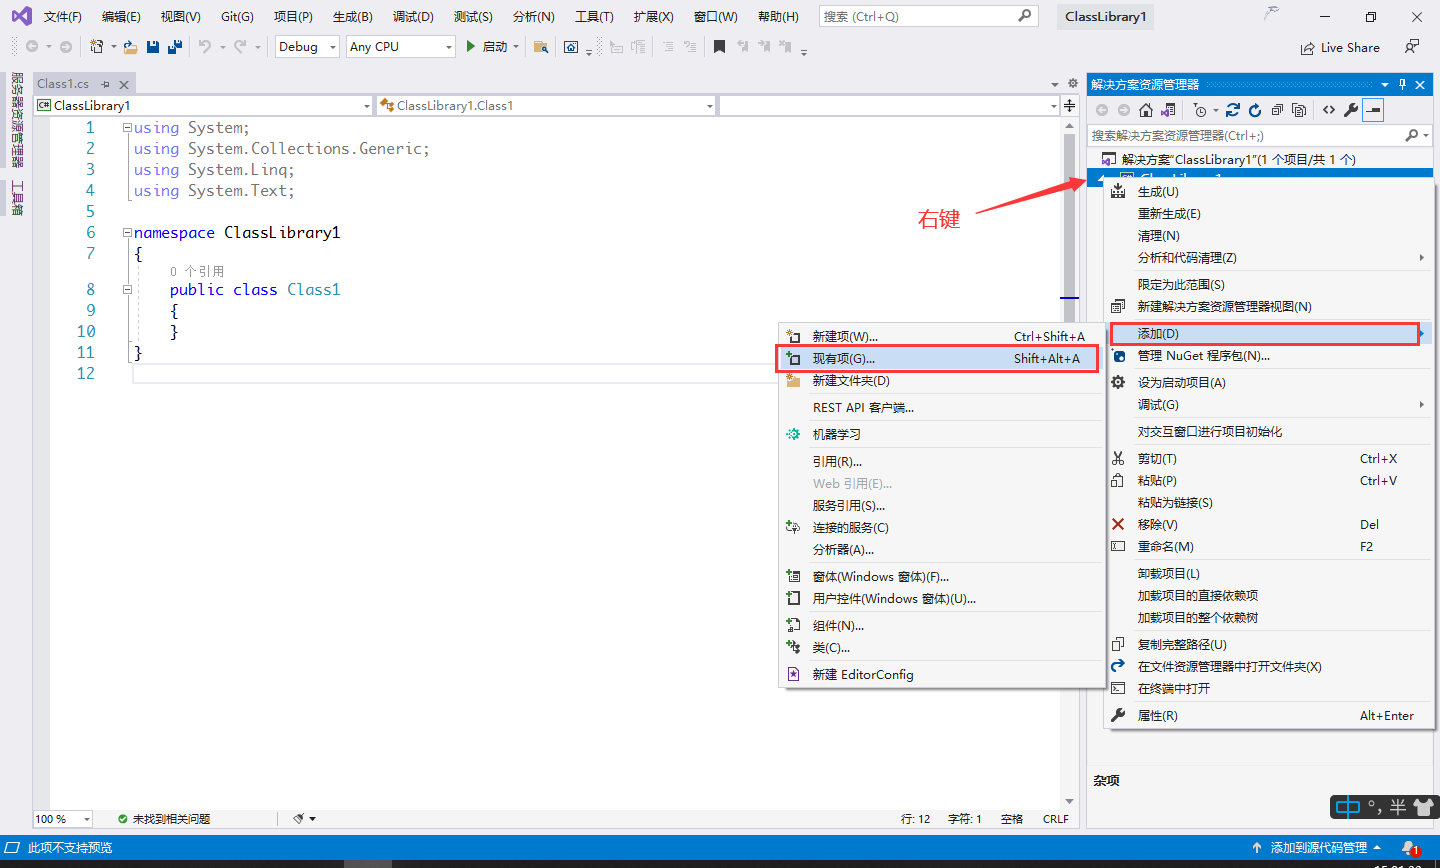The width and height of the screenshot is (1440, 868).
Task: Select Add Existing Item in submenu
Action: [x=937, y=358]
